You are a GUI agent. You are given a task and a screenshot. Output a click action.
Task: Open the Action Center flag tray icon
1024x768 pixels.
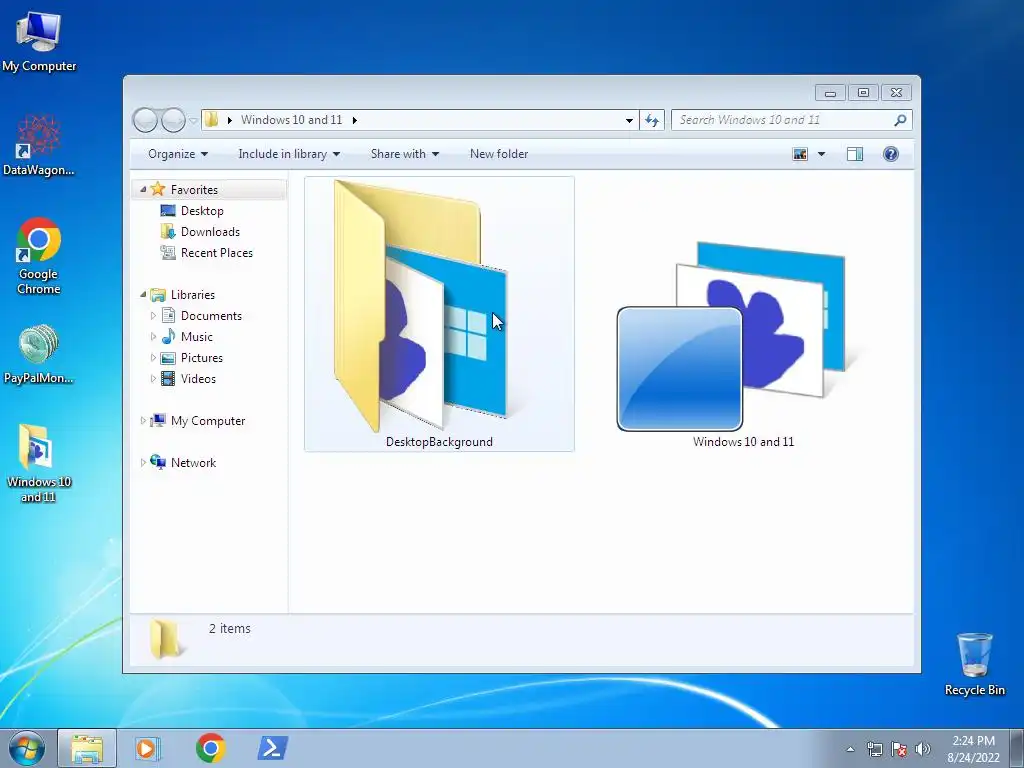click(899, 749)
